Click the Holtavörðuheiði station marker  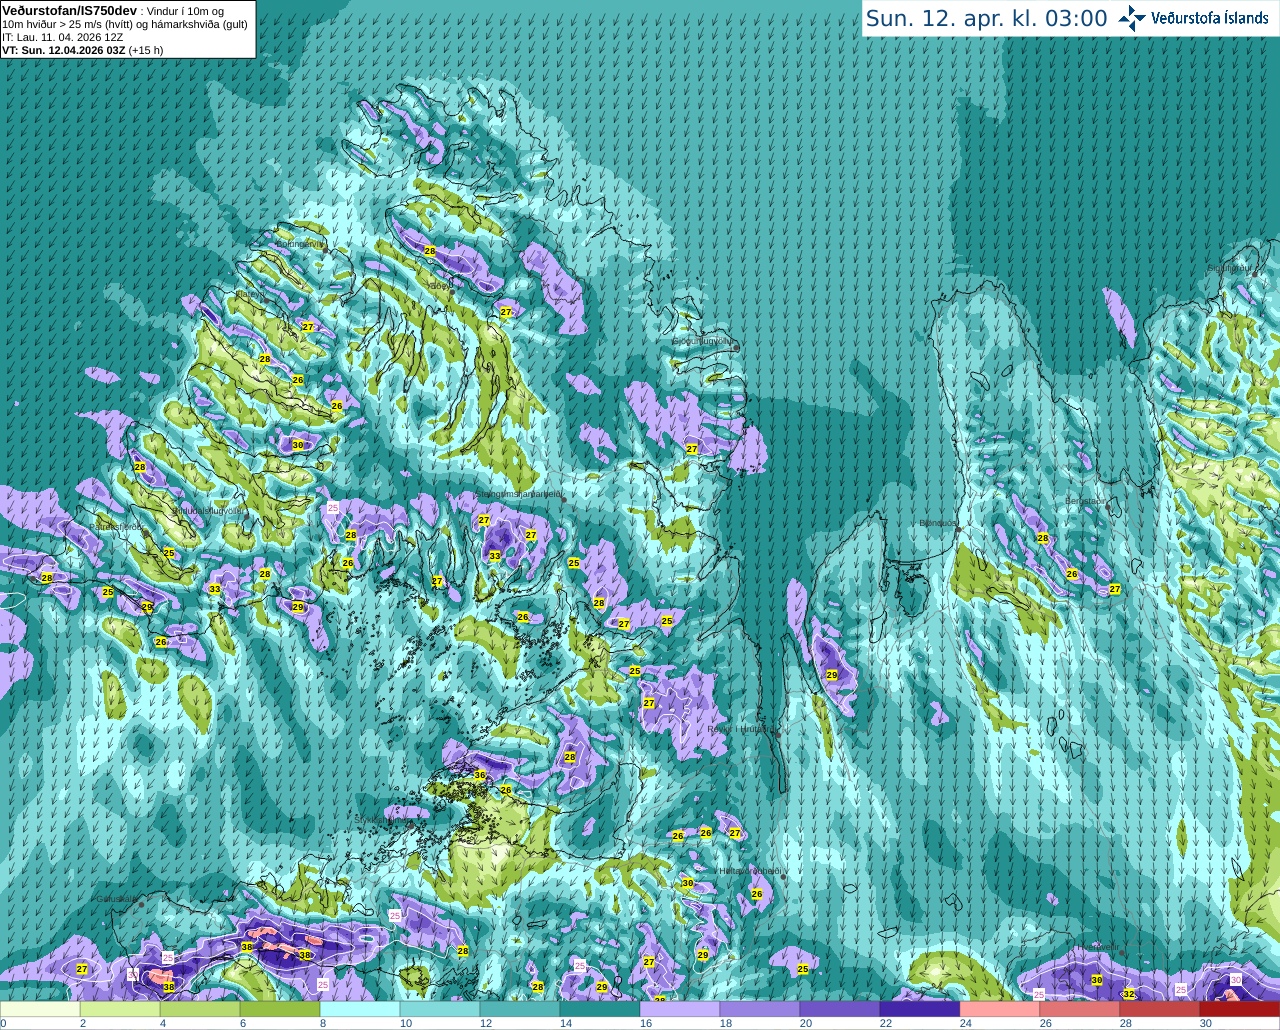[783, 877]
